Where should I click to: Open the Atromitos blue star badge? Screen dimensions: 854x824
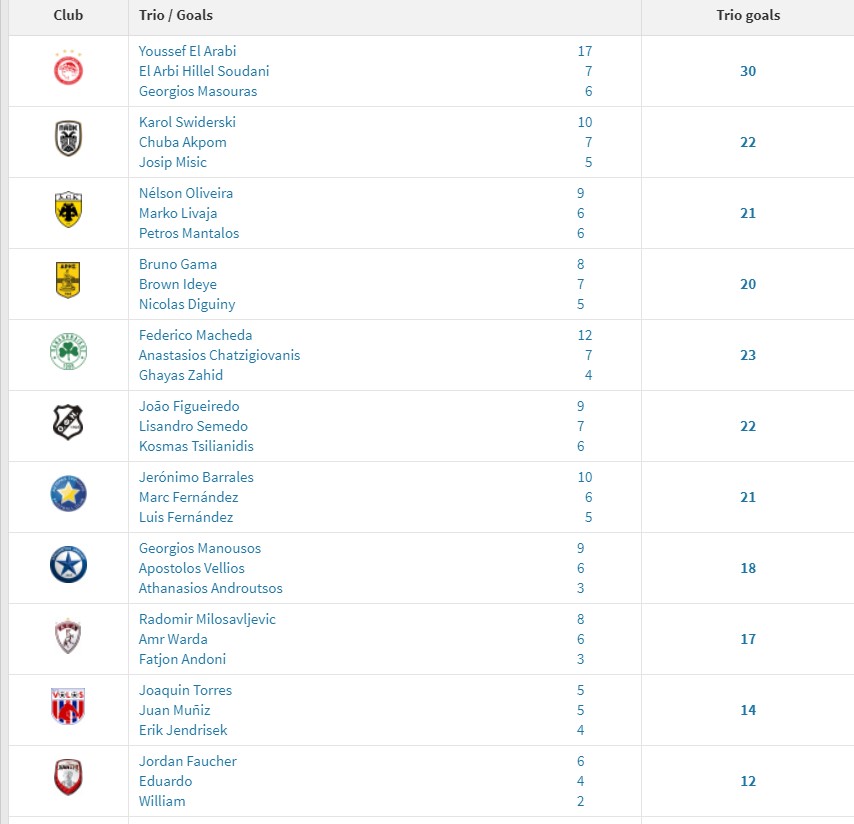pyautogui.click(x=68, y=564)
